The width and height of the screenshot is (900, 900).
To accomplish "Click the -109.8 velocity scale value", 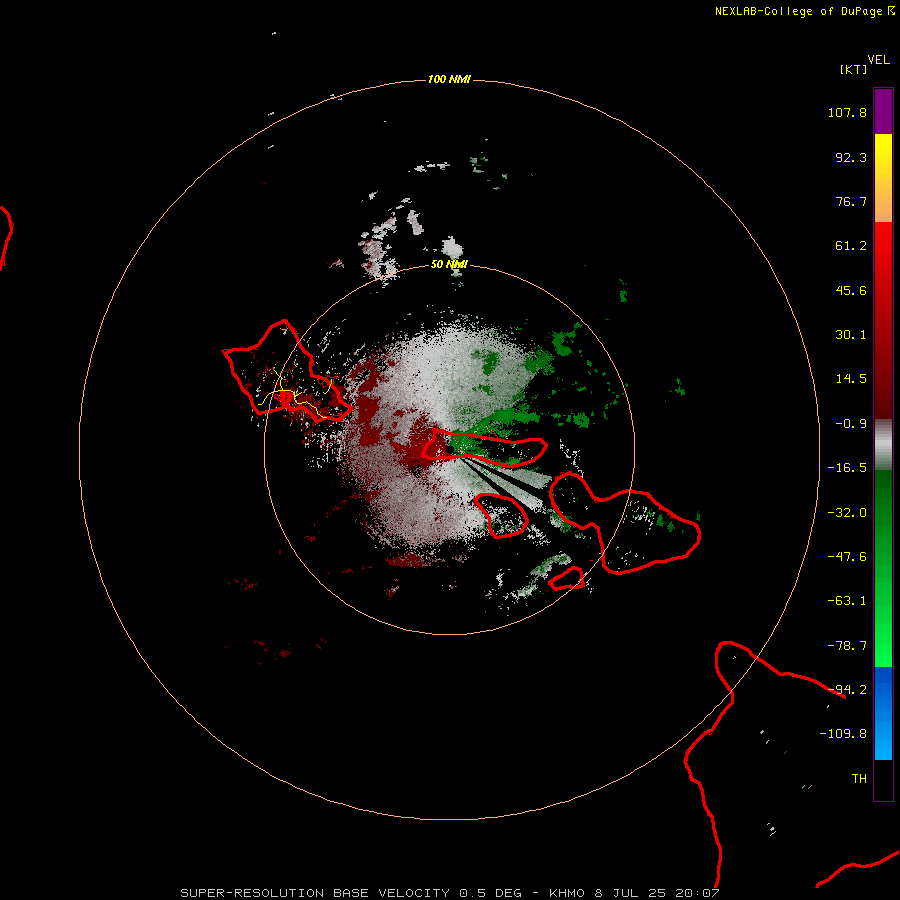I will (843, 734).
